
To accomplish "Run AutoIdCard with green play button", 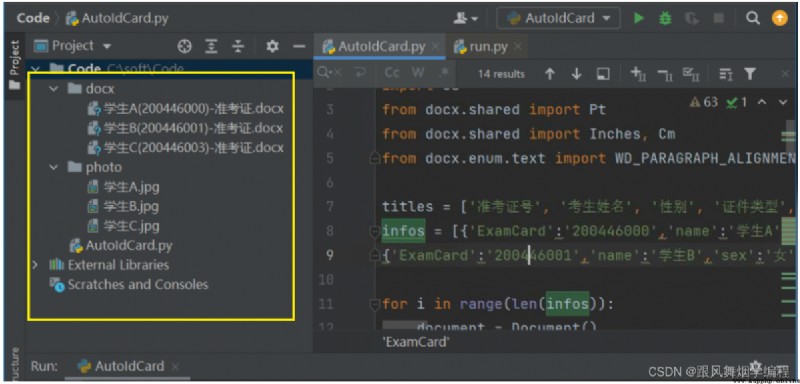I will 638,19.
